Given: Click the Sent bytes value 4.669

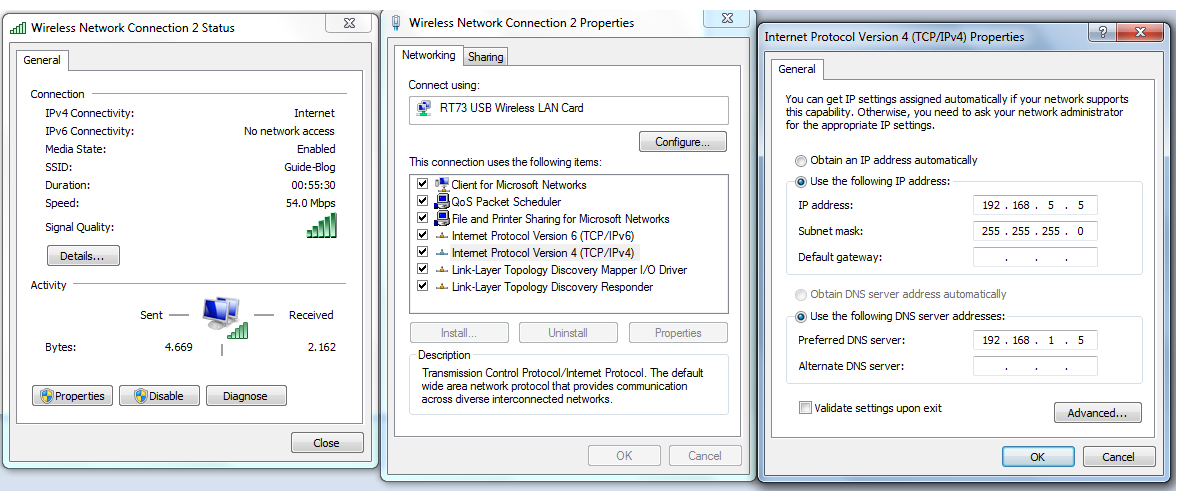Looking at the screenshot, I should [179, 347].
